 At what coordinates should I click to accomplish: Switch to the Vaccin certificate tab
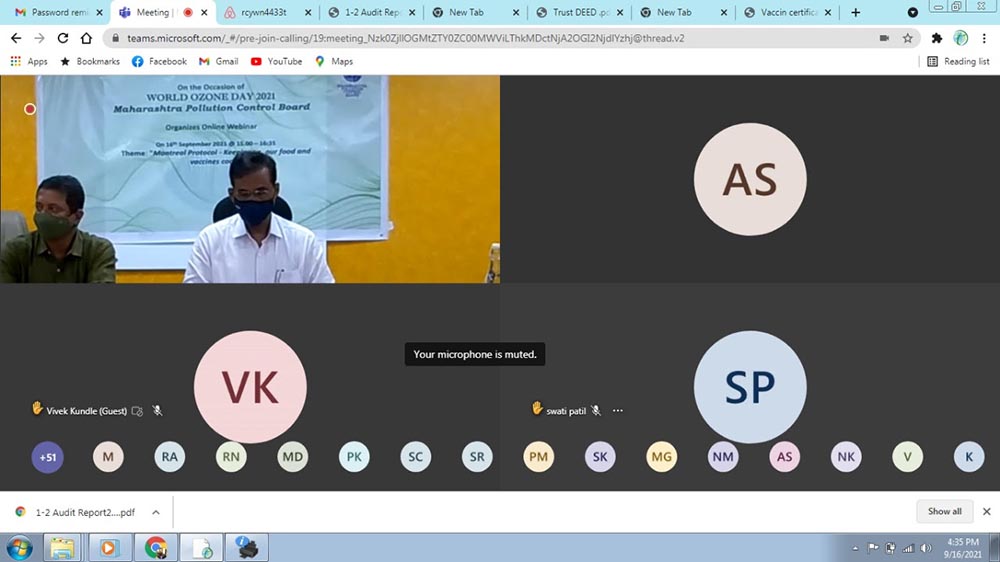788,12
